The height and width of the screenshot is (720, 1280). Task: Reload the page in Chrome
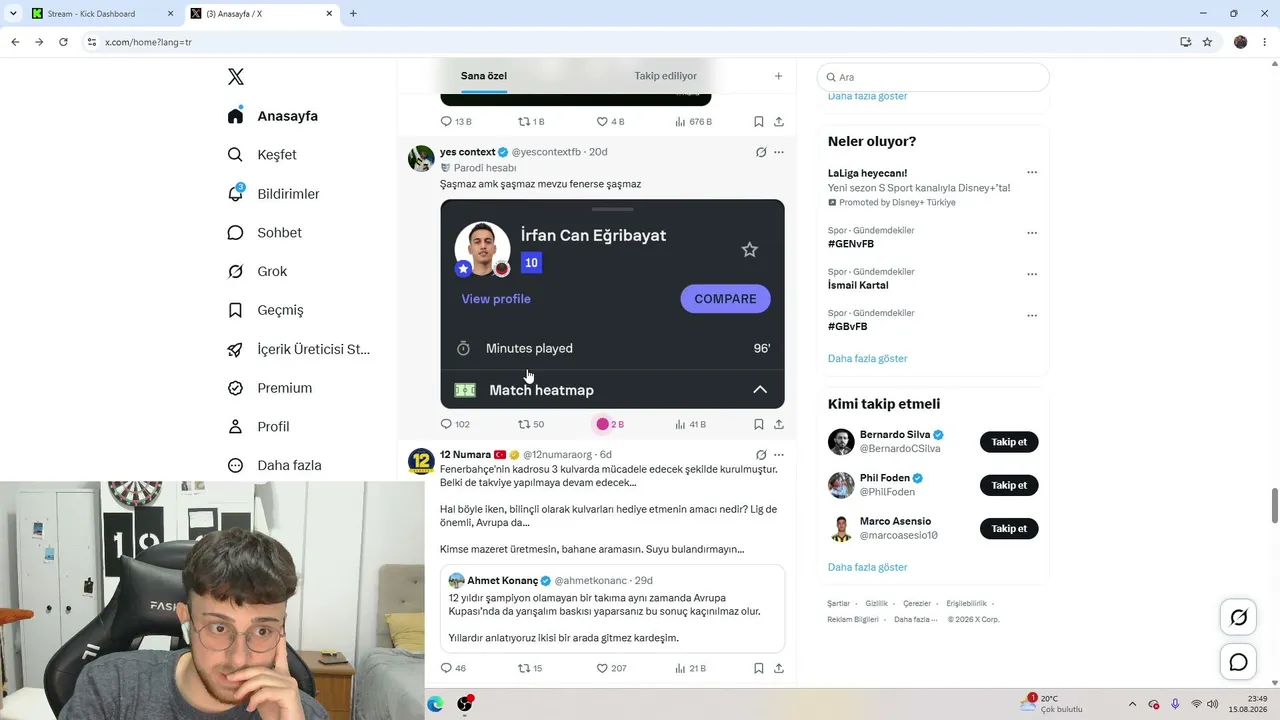pos(63,42)
